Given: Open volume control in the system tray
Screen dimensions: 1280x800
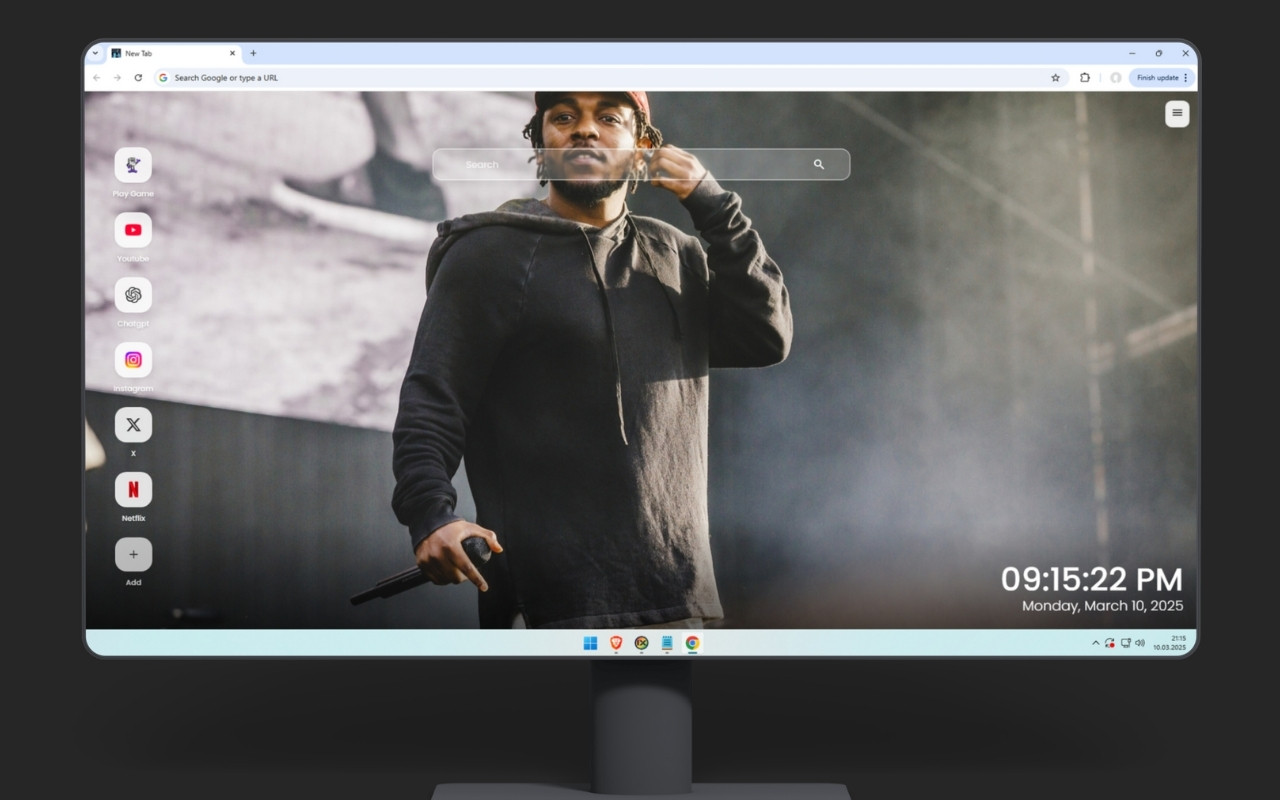Looking at the screenshot, I should (1140, 642).
